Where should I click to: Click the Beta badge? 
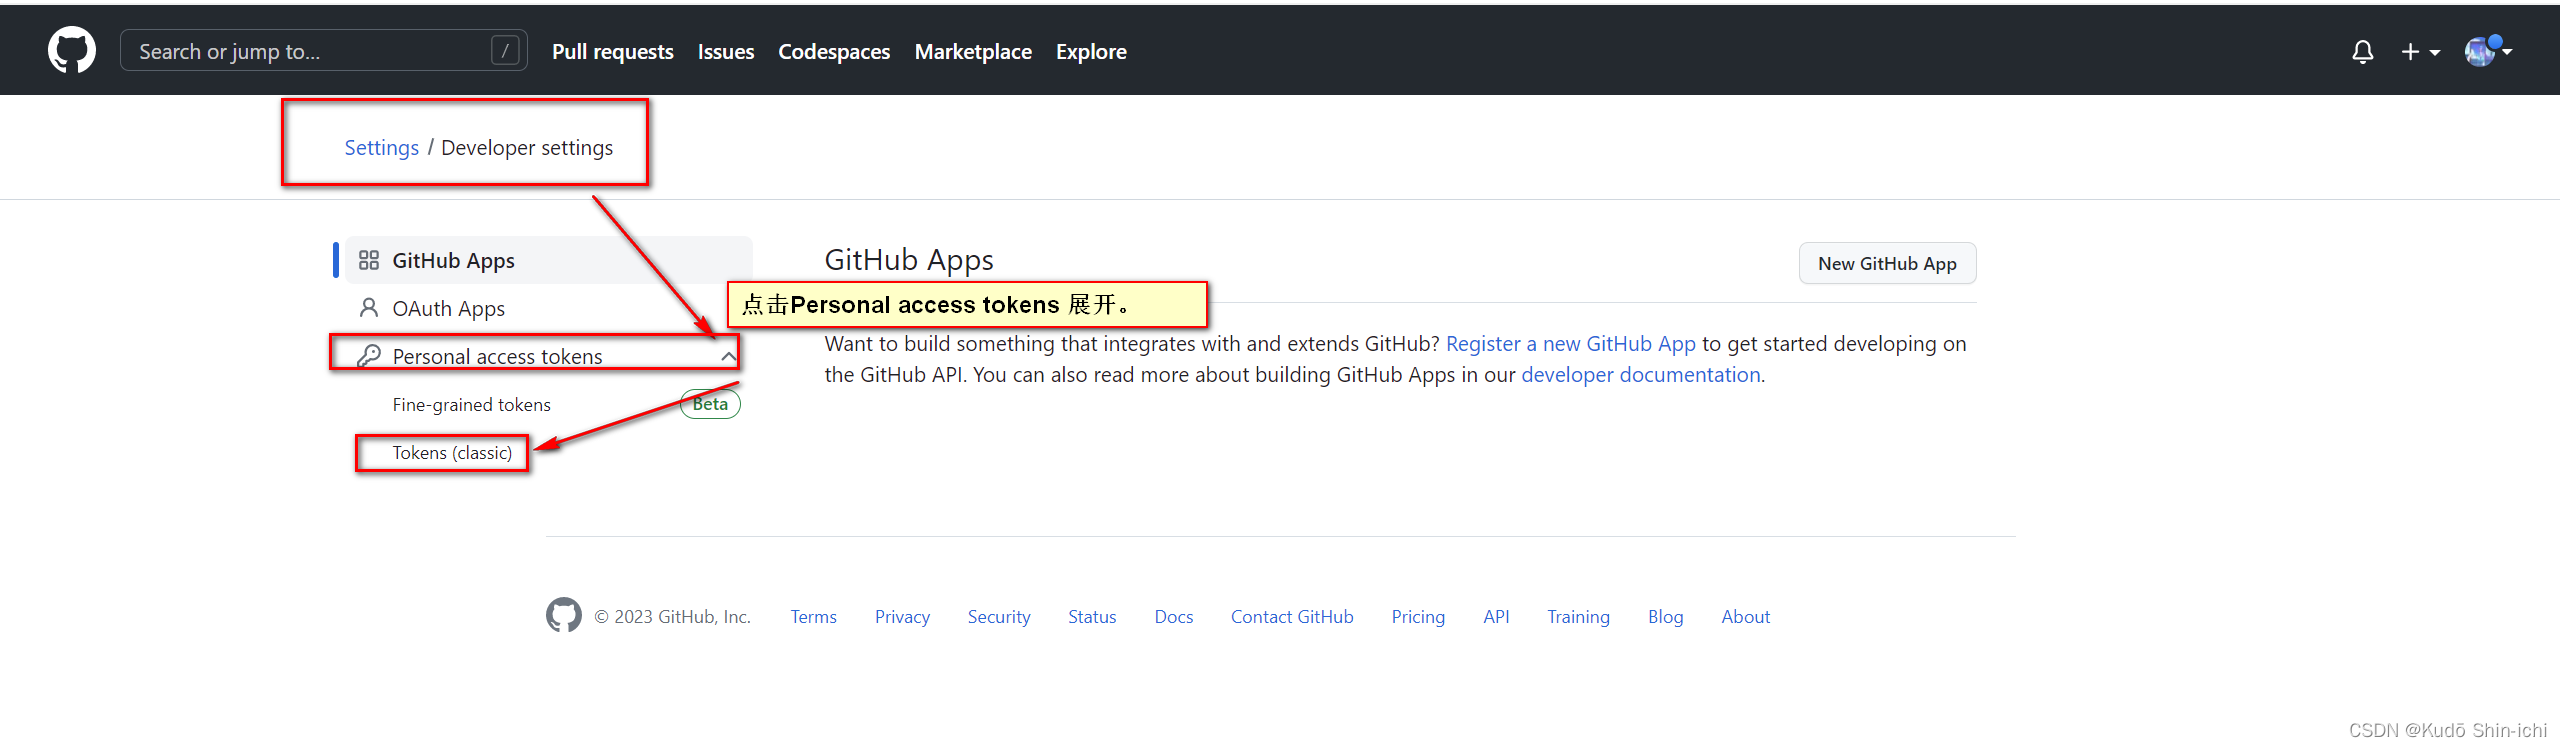(710, 404)
